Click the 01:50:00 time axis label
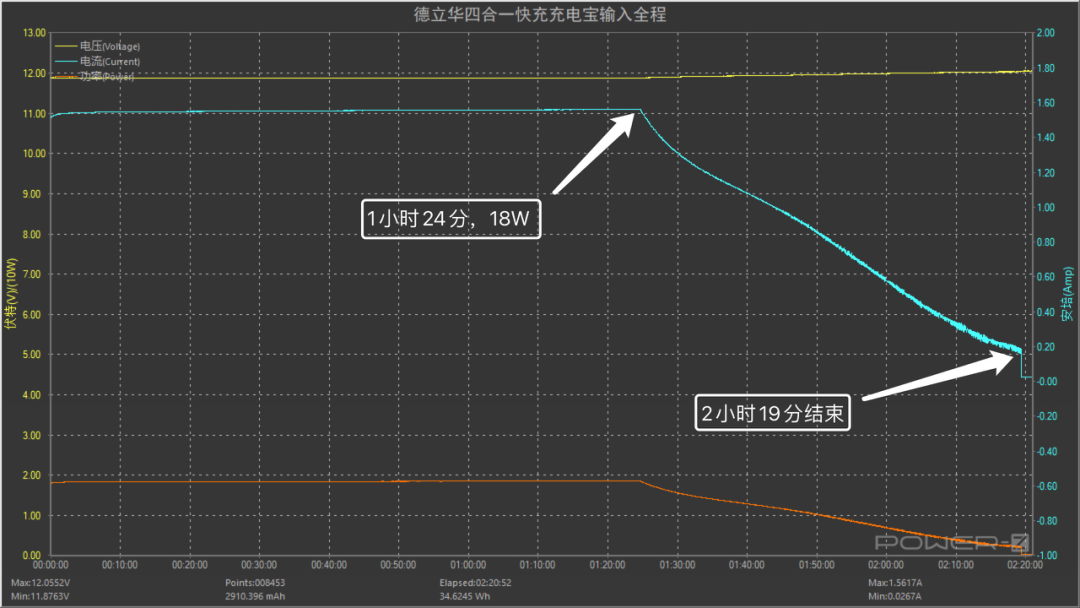Viewport: 1080px width, 608px height. click(816, 565)
